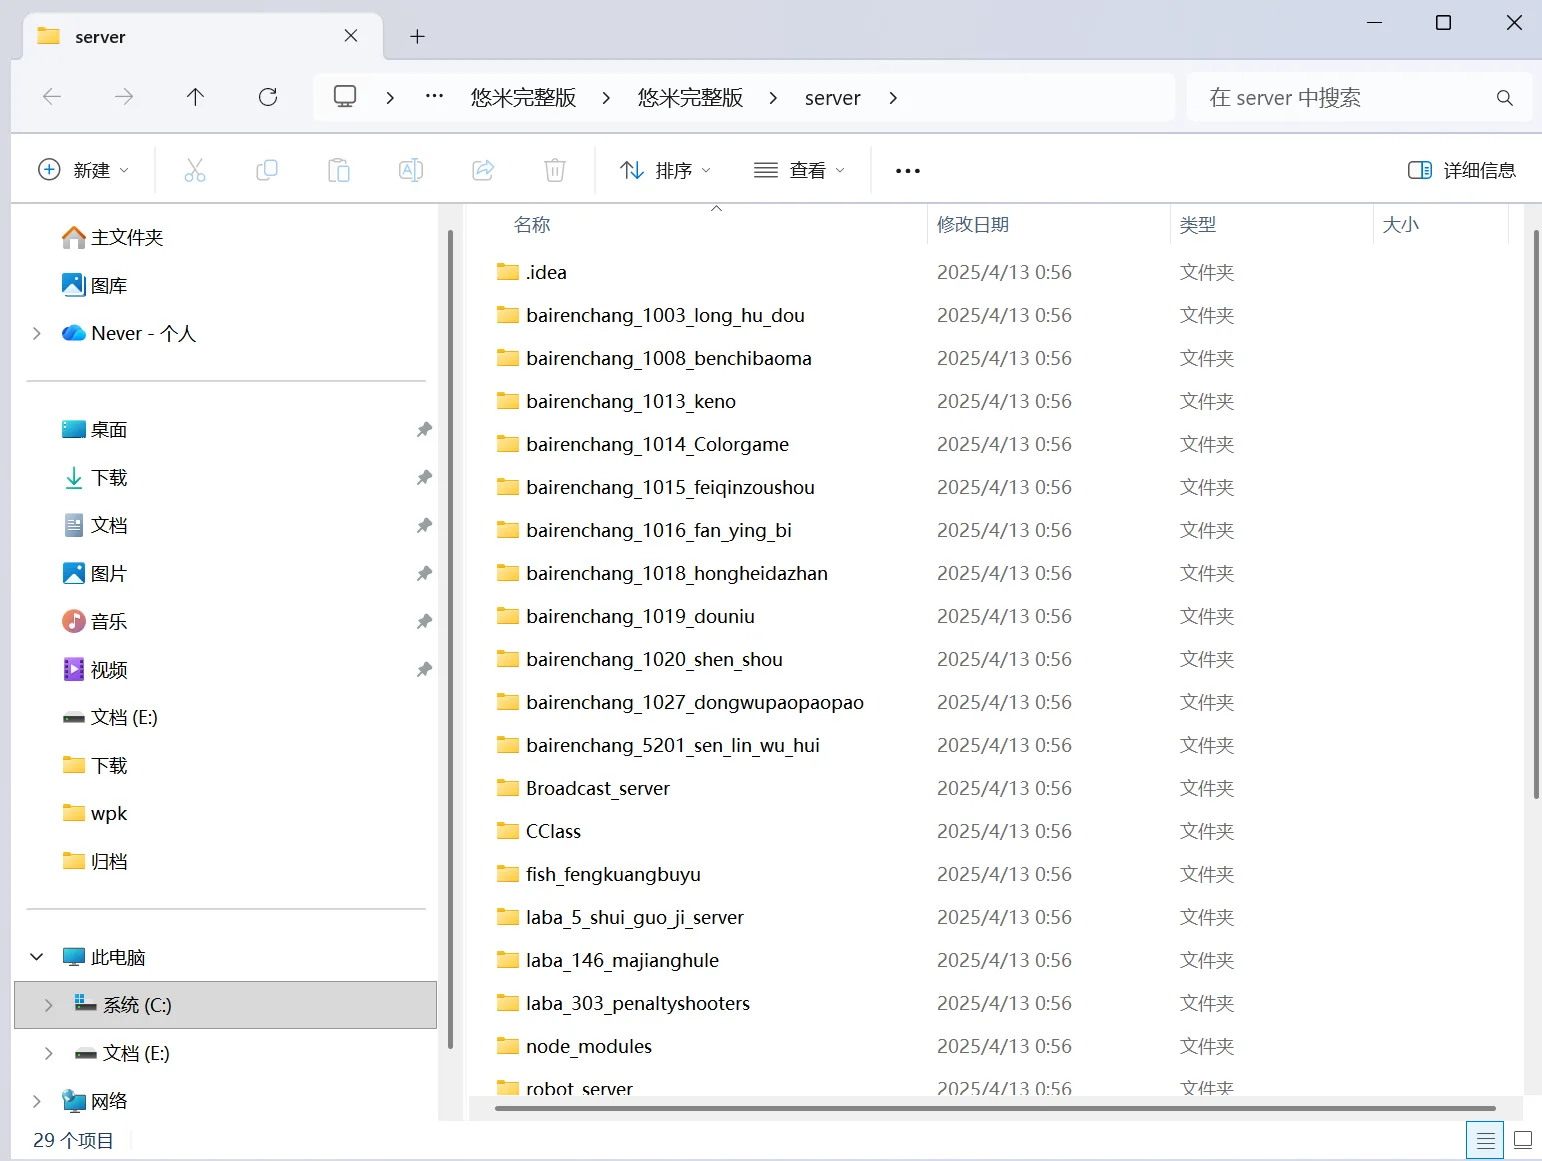Select the Broadcast_server folder
Screen dimensions: 1542x1161
point(597,788)
